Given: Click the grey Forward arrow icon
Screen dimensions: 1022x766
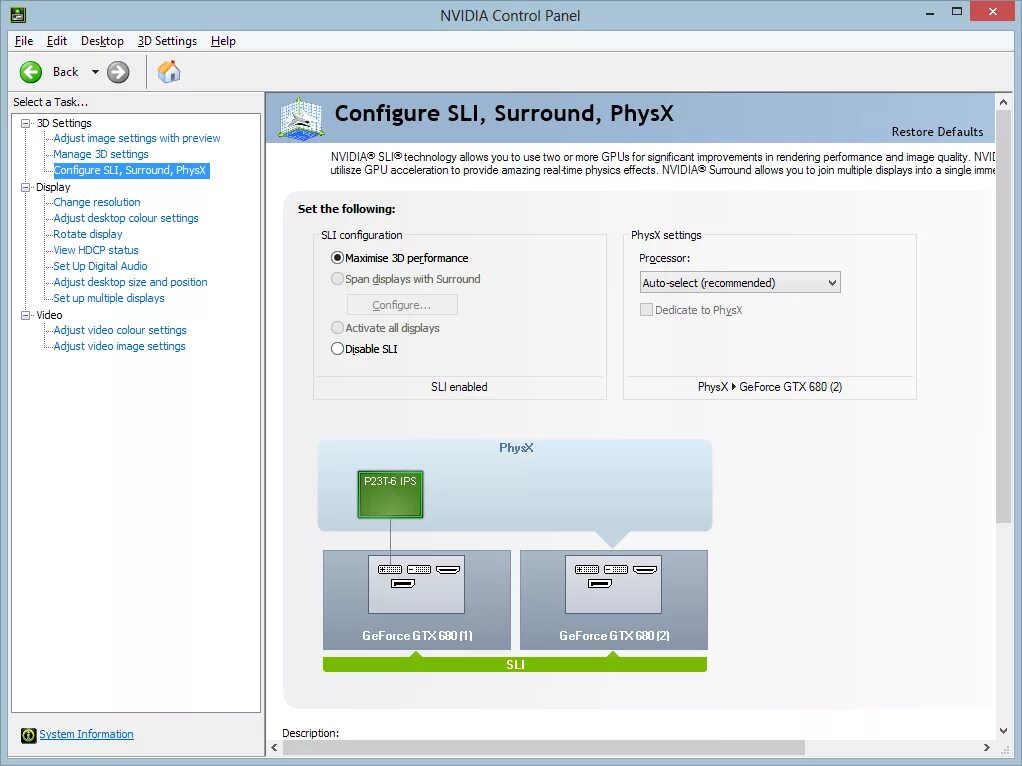Looking at the screenshot, I should [118, 72].
